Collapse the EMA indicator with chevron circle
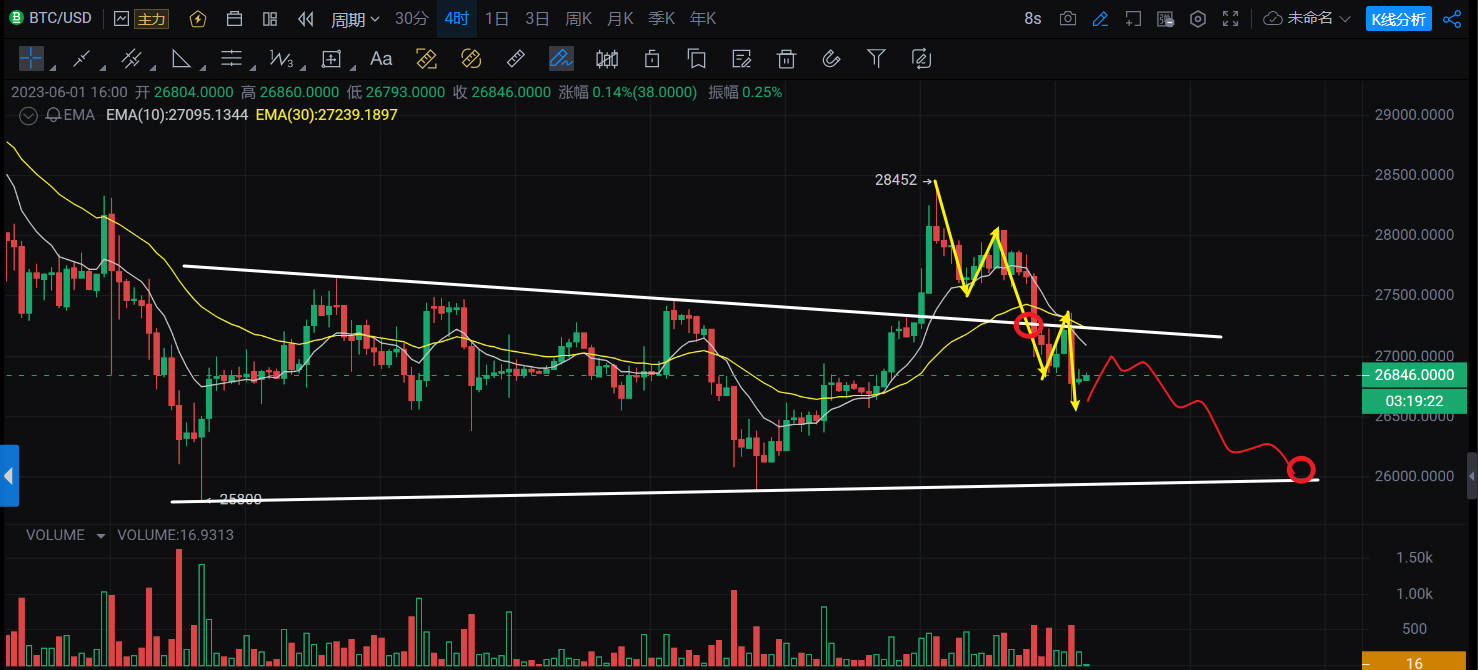The height and width of the screenshot is (670, 1478). tap(29, 115)
